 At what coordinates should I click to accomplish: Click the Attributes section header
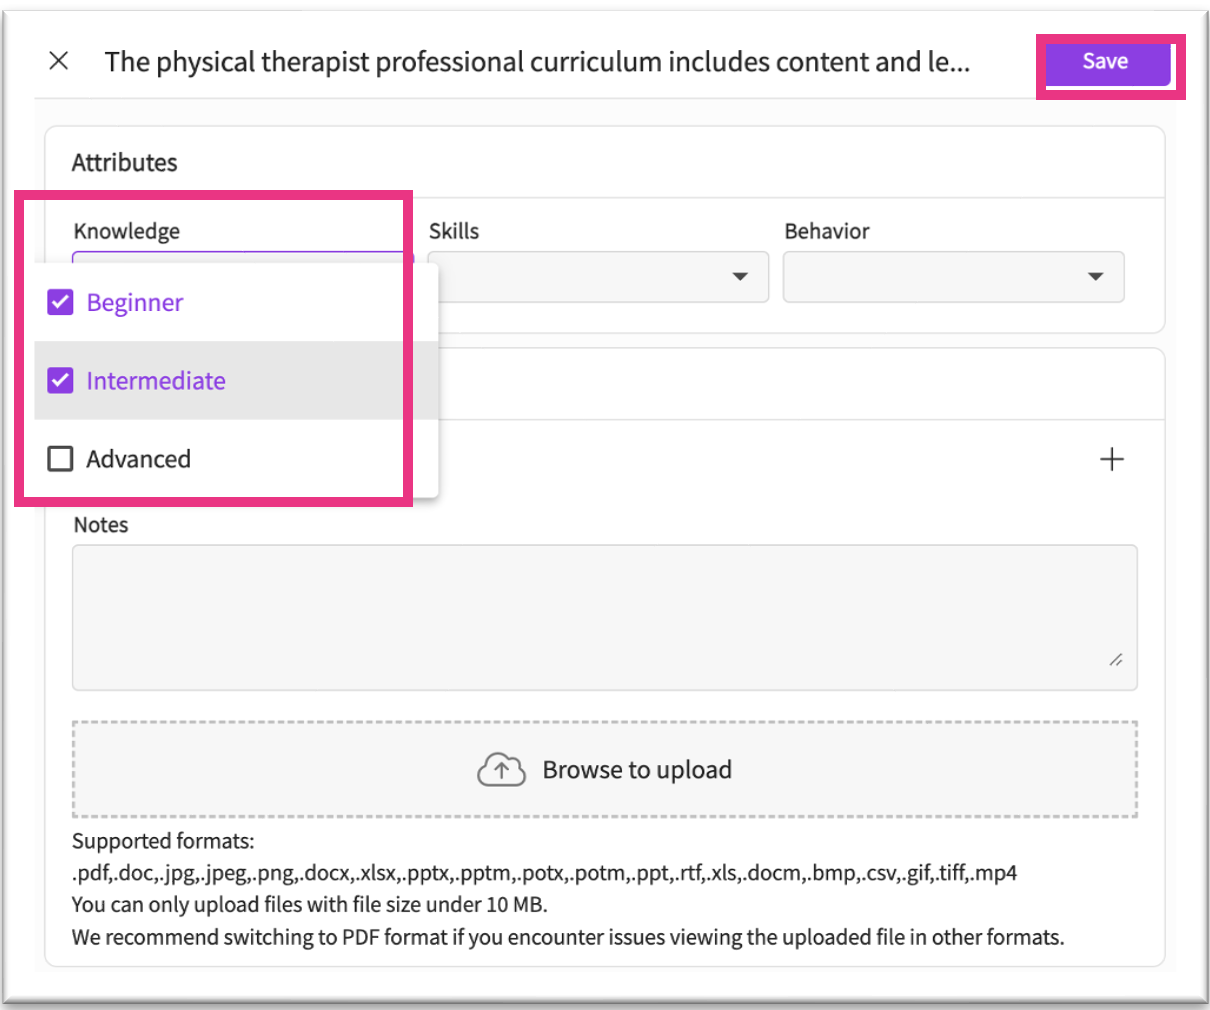pyautogui.click(x=125, y=162)
